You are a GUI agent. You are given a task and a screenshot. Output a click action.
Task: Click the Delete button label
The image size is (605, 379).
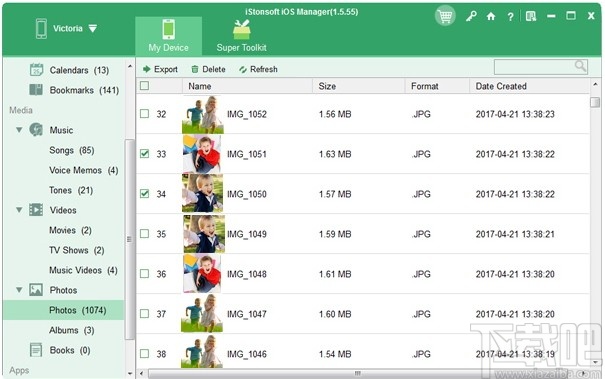tap(214, 69)
